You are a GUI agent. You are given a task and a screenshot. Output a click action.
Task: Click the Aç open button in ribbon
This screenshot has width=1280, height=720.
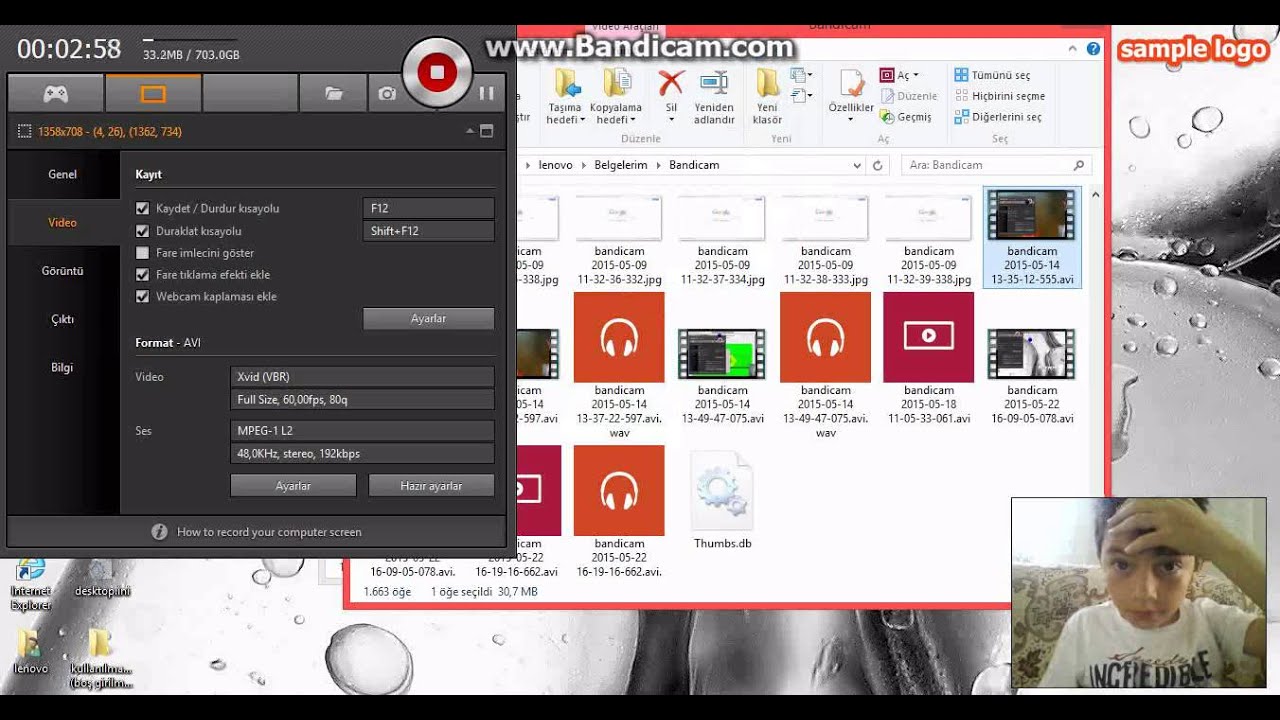(895, 75)
